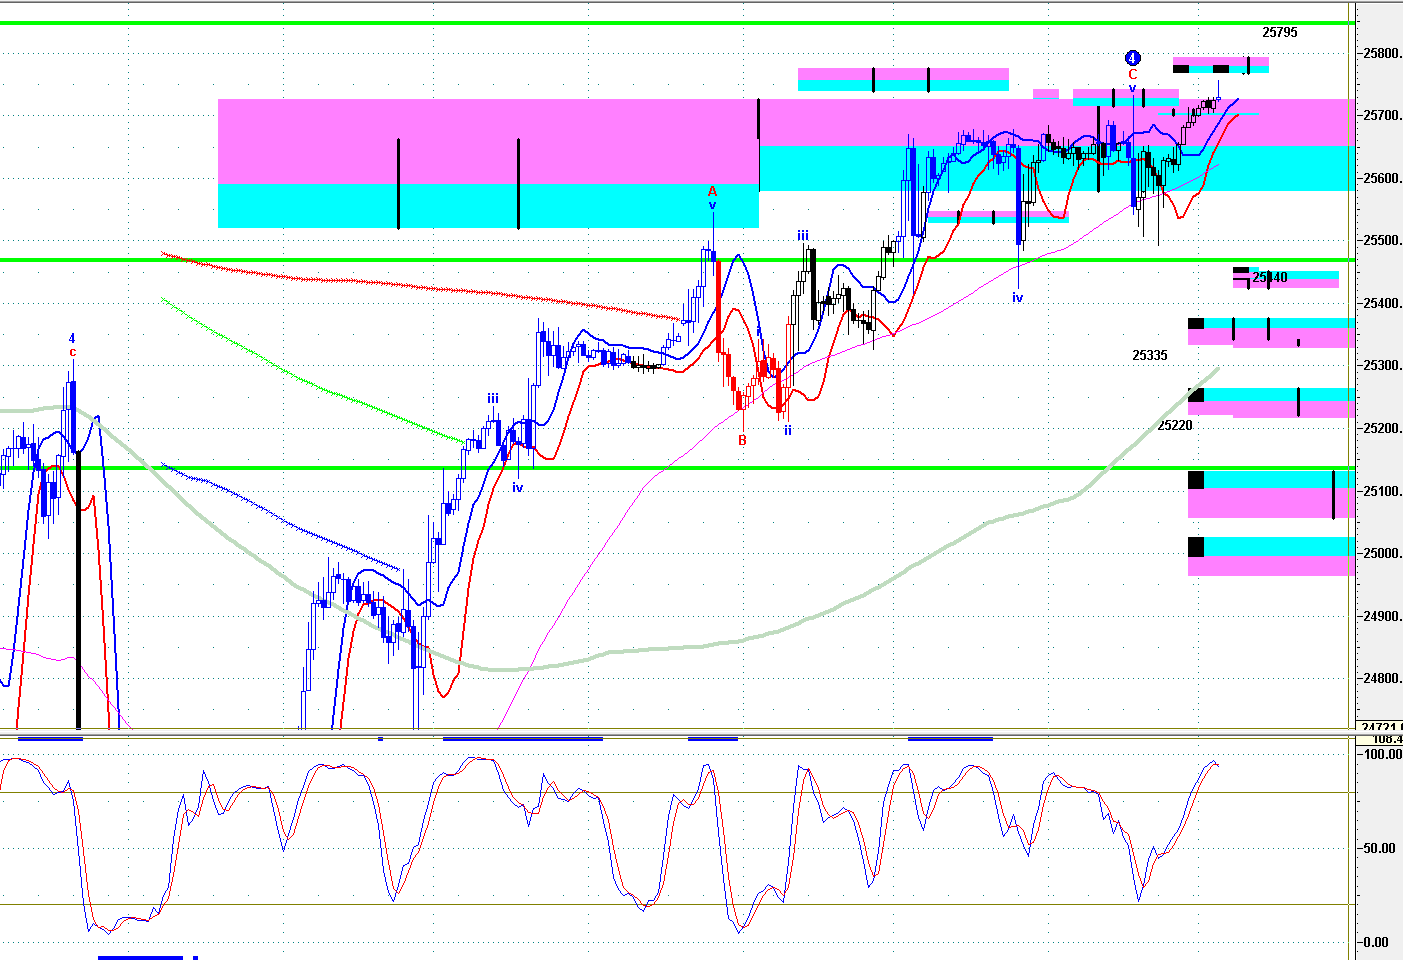Click the 100.00 oscillator axis label
Image resolution: width=1403 pixels, height=960 pixels.
1383,755
